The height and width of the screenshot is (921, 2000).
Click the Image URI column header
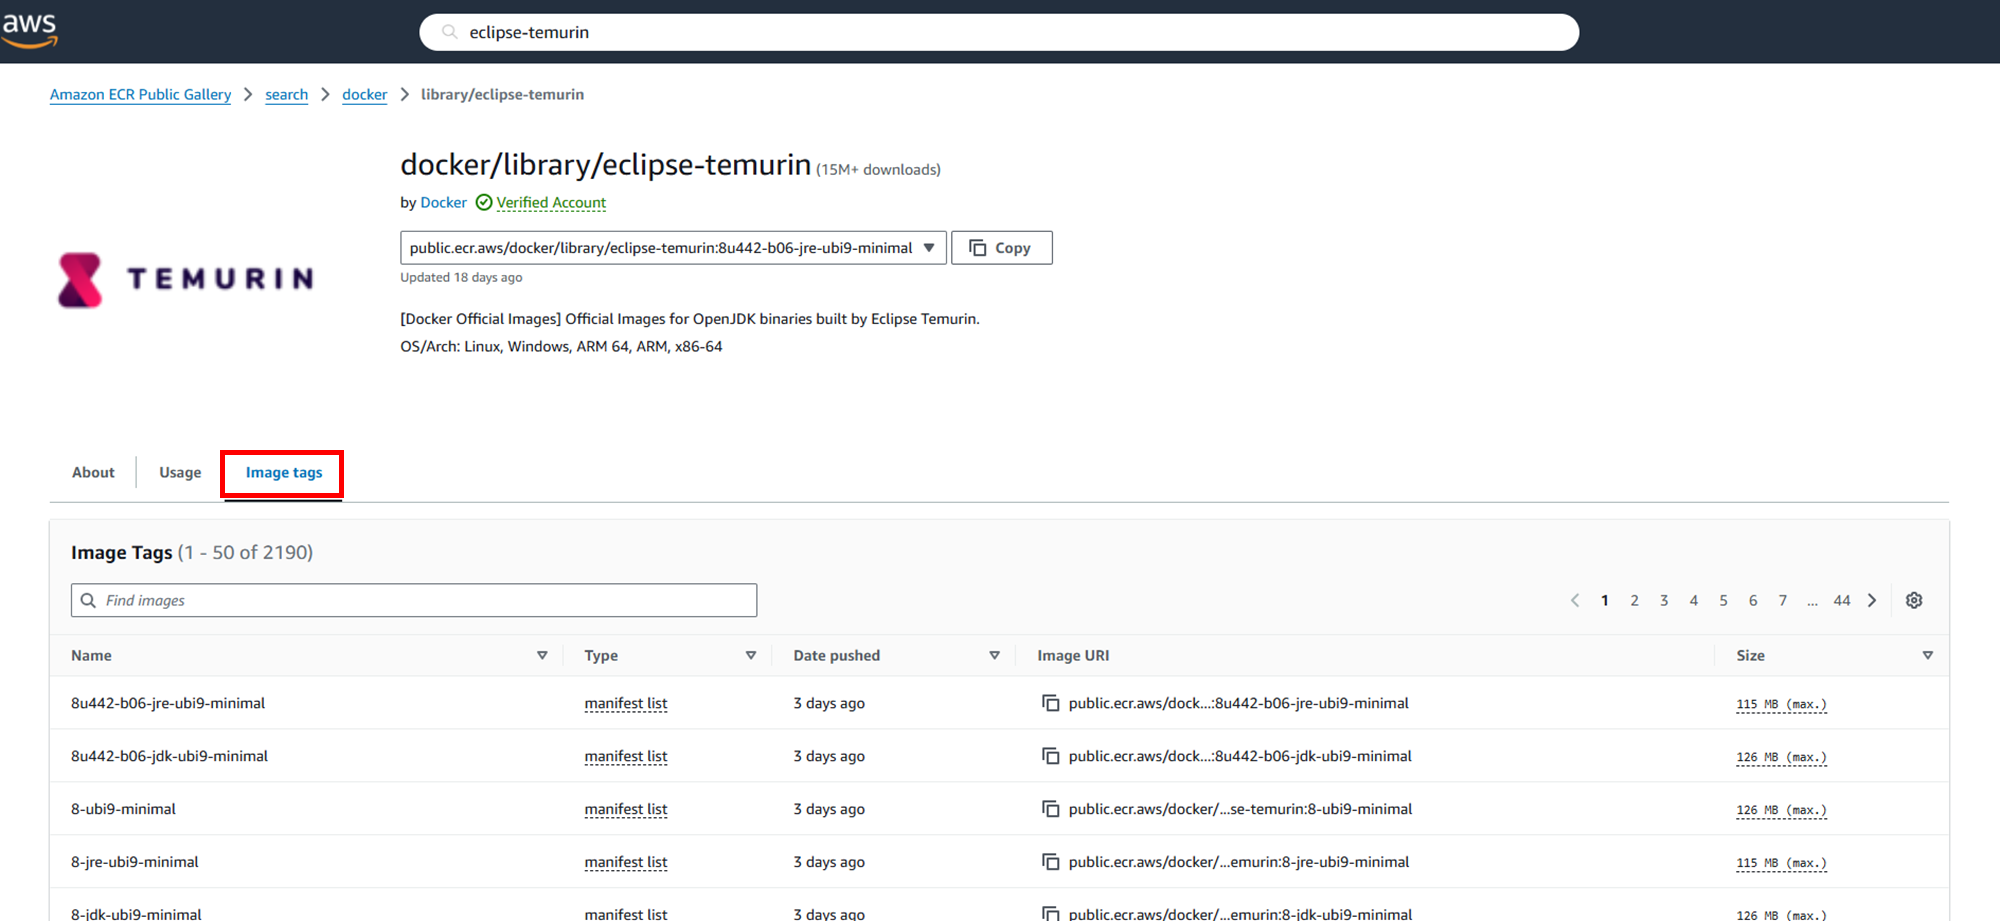tap(1073, 655)
